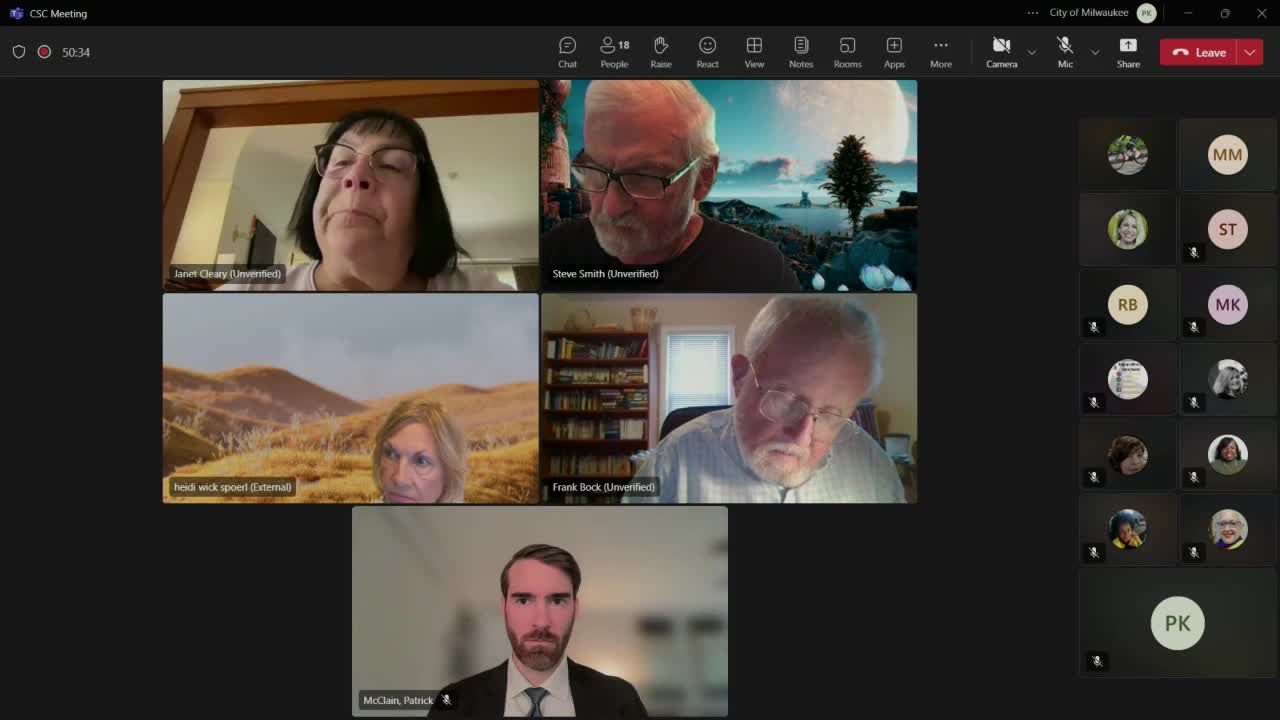Select Frank Bock's video tile
This screenshot has width=1280, height=720.
pos(729,398)
